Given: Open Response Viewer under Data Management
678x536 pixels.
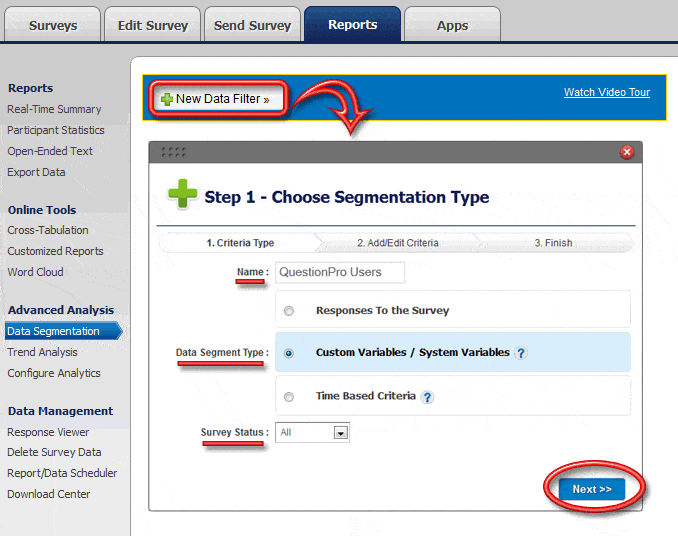Looking at the screenshot, I should [48, 432].
